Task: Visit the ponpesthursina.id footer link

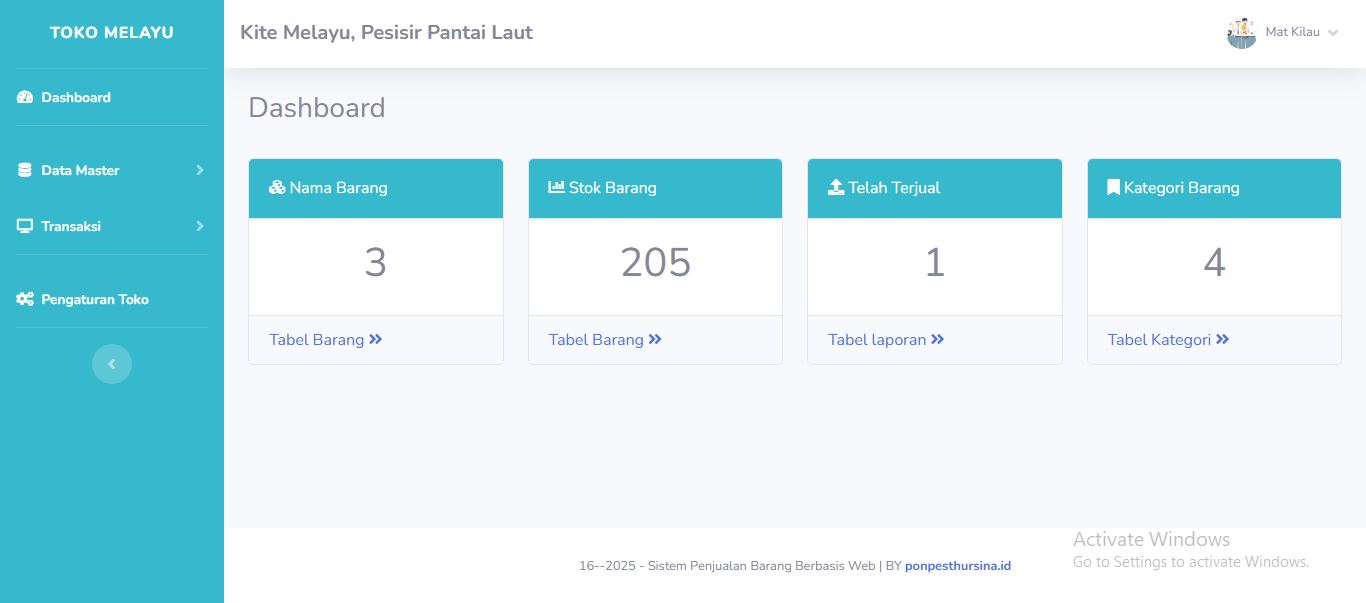Action: point(958,566)
